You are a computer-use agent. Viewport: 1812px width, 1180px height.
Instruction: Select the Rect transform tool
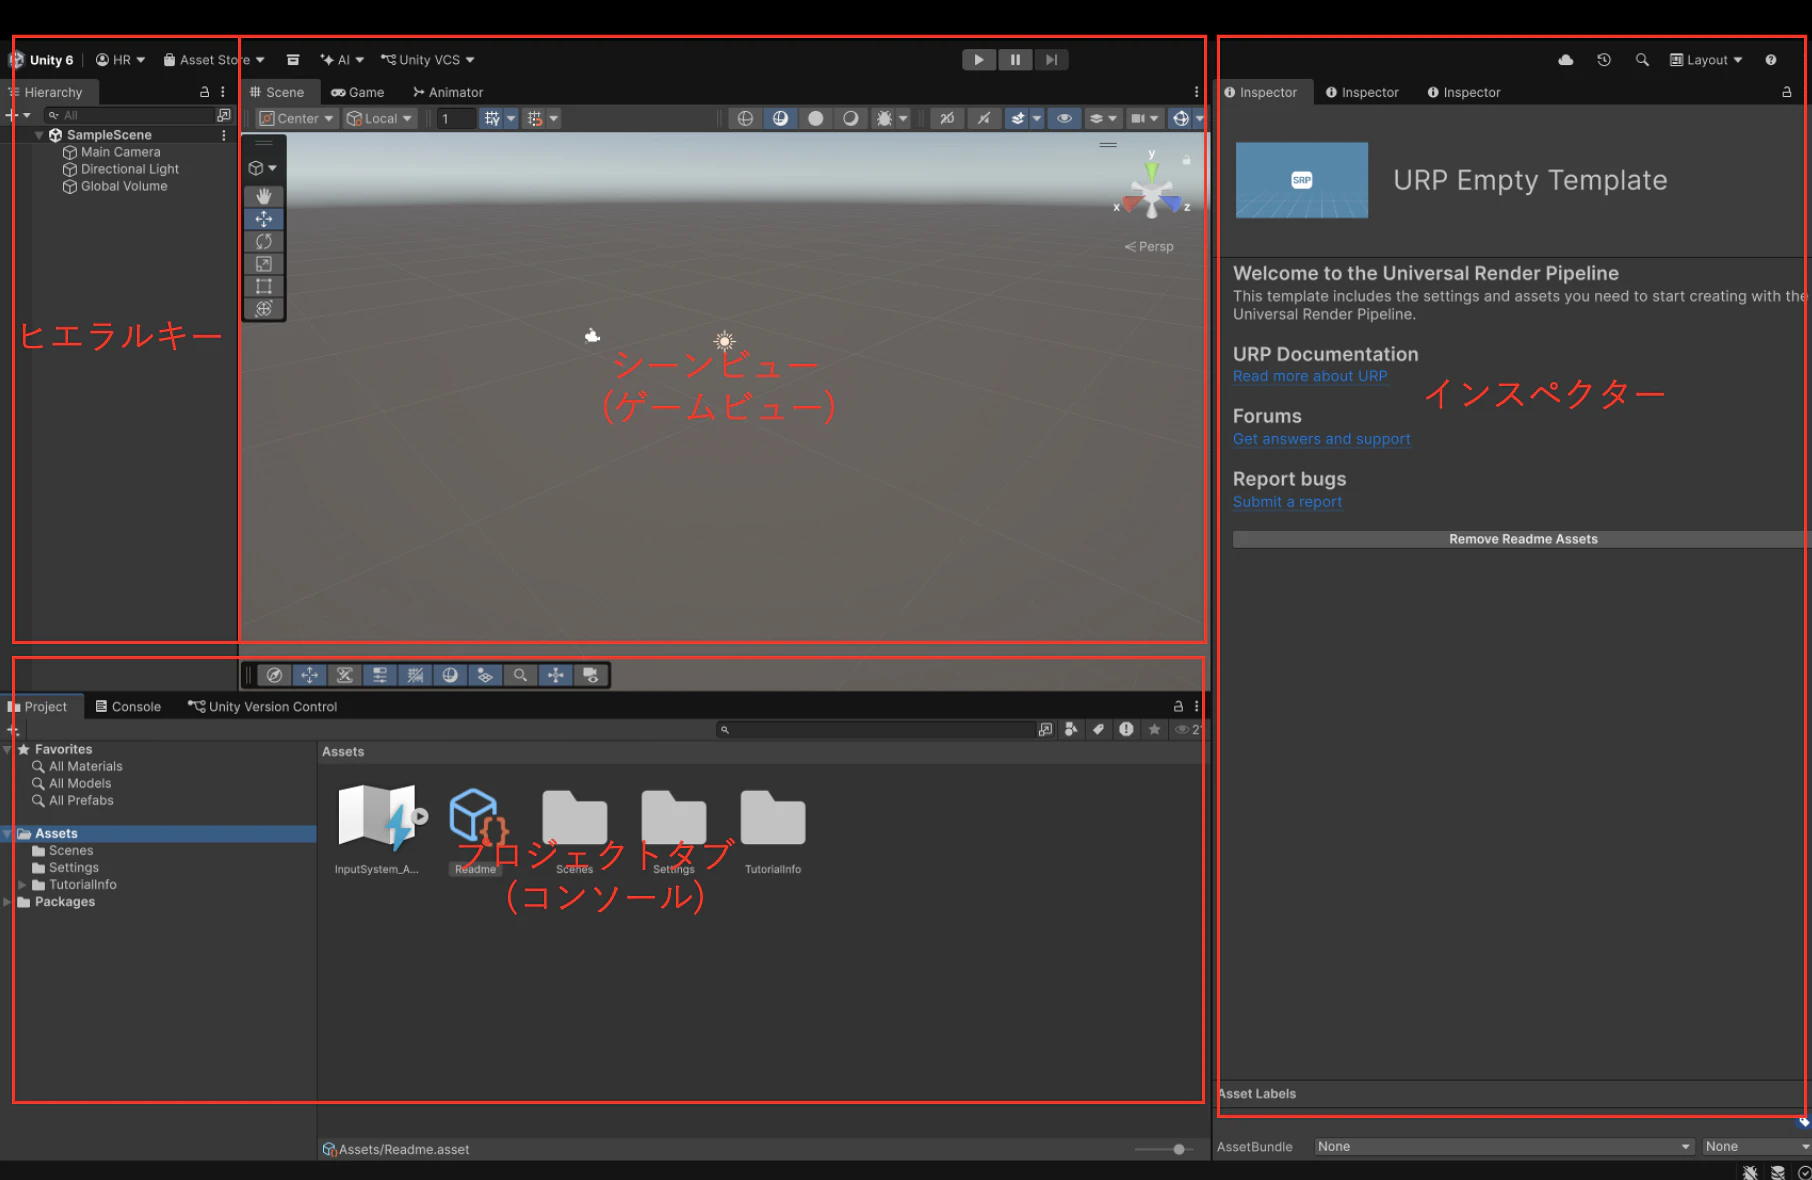coord(264,286)
